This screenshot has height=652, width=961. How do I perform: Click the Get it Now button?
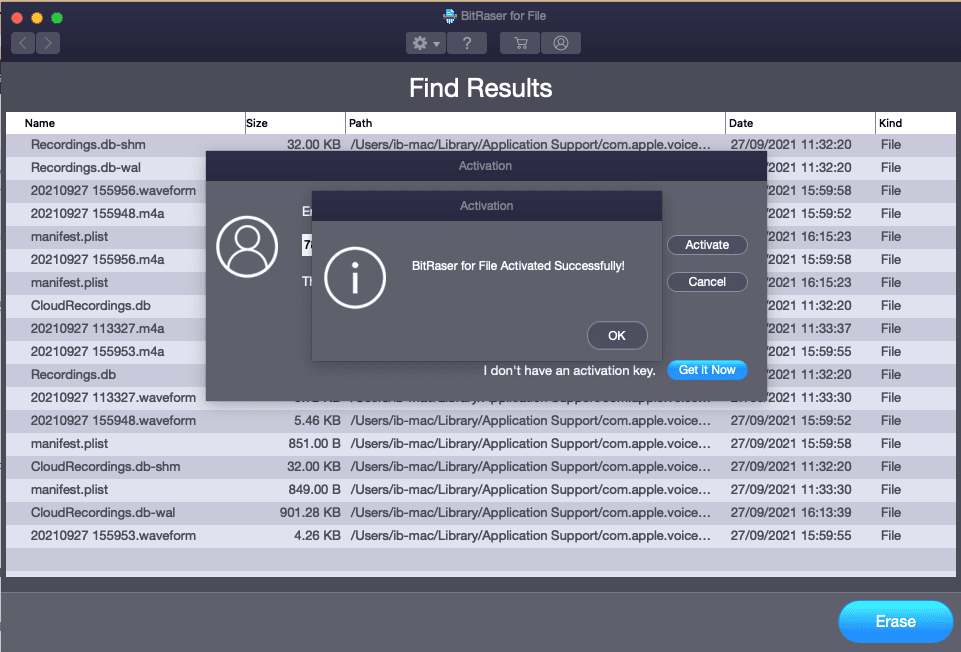tap(707, 370)
